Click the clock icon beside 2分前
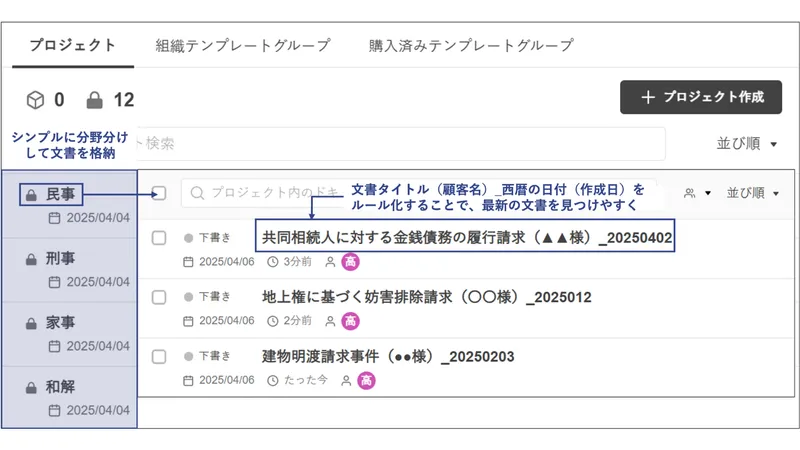 coord(273,321)
